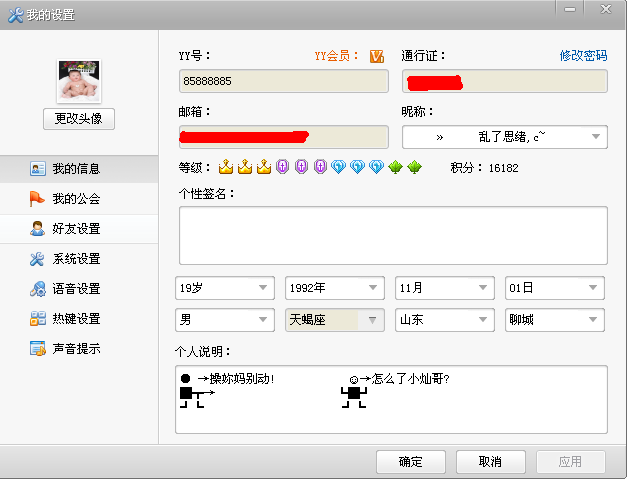The height and width of the screenshot is (479, 627).
Task: Expand the 昵称 nickname dropdown
Action: coord(596,137)
